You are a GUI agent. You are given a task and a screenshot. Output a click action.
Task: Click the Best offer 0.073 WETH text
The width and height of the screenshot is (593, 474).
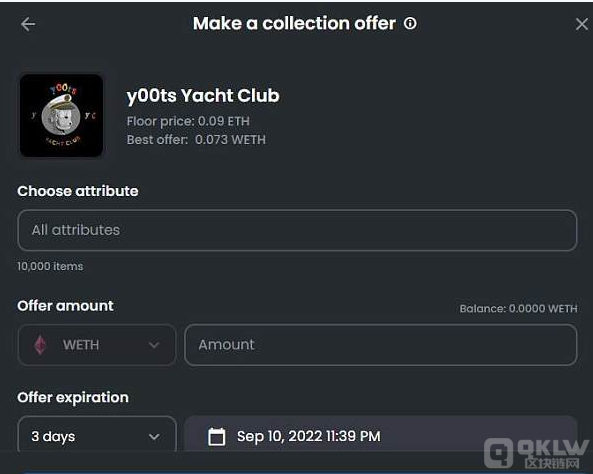pyautogui.click(x=196, y=140)
